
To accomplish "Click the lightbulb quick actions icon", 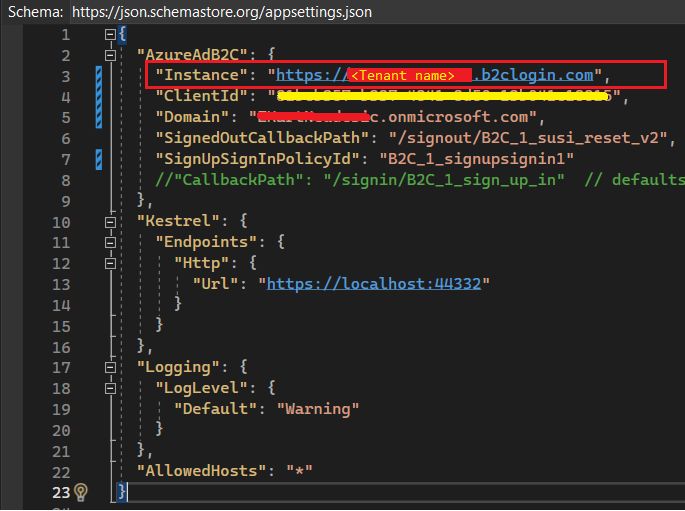I will tap(81, 492).
